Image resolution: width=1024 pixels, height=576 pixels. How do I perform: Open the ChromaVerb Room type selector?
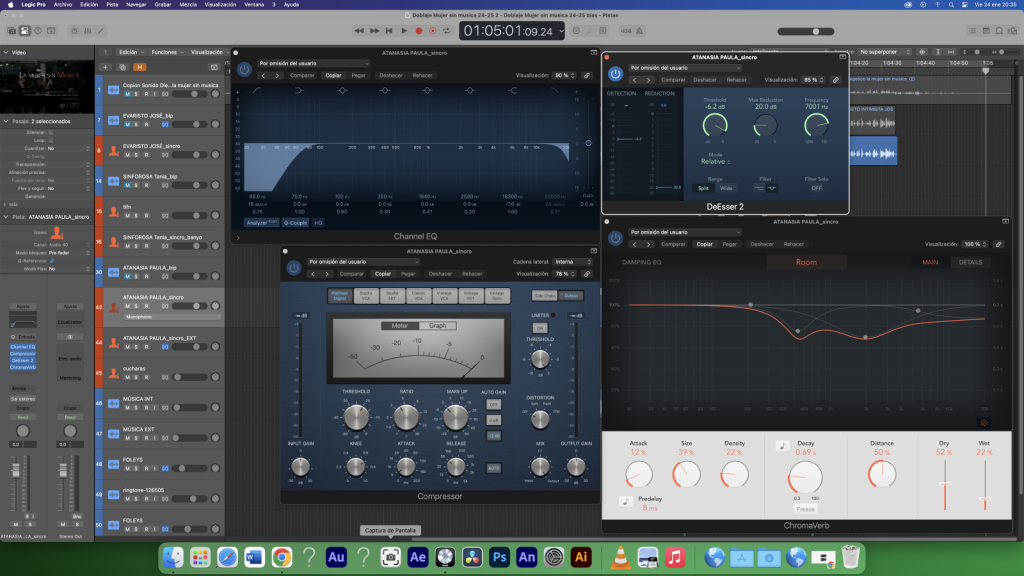pos(806,262)
